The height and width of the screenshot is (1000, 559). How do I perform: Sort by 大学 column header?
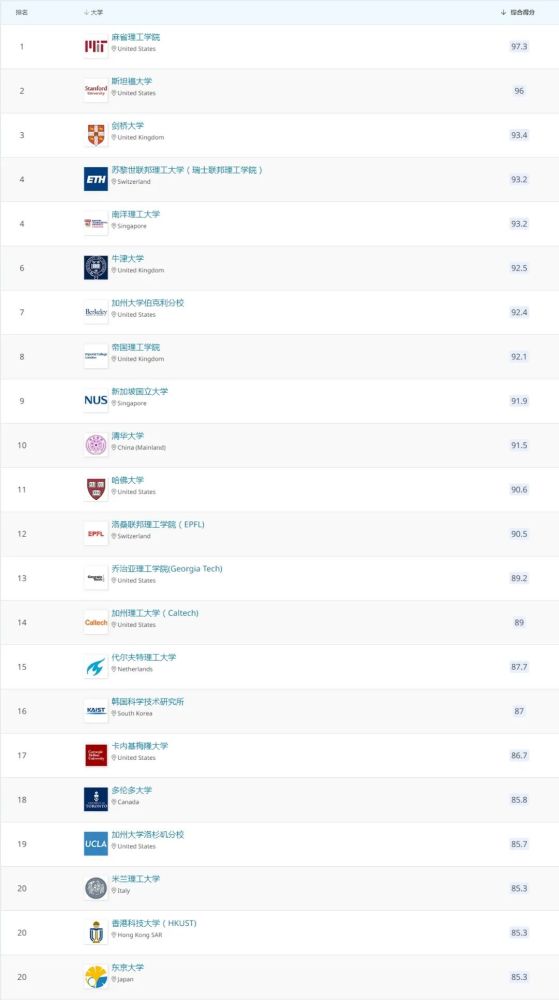93,12
